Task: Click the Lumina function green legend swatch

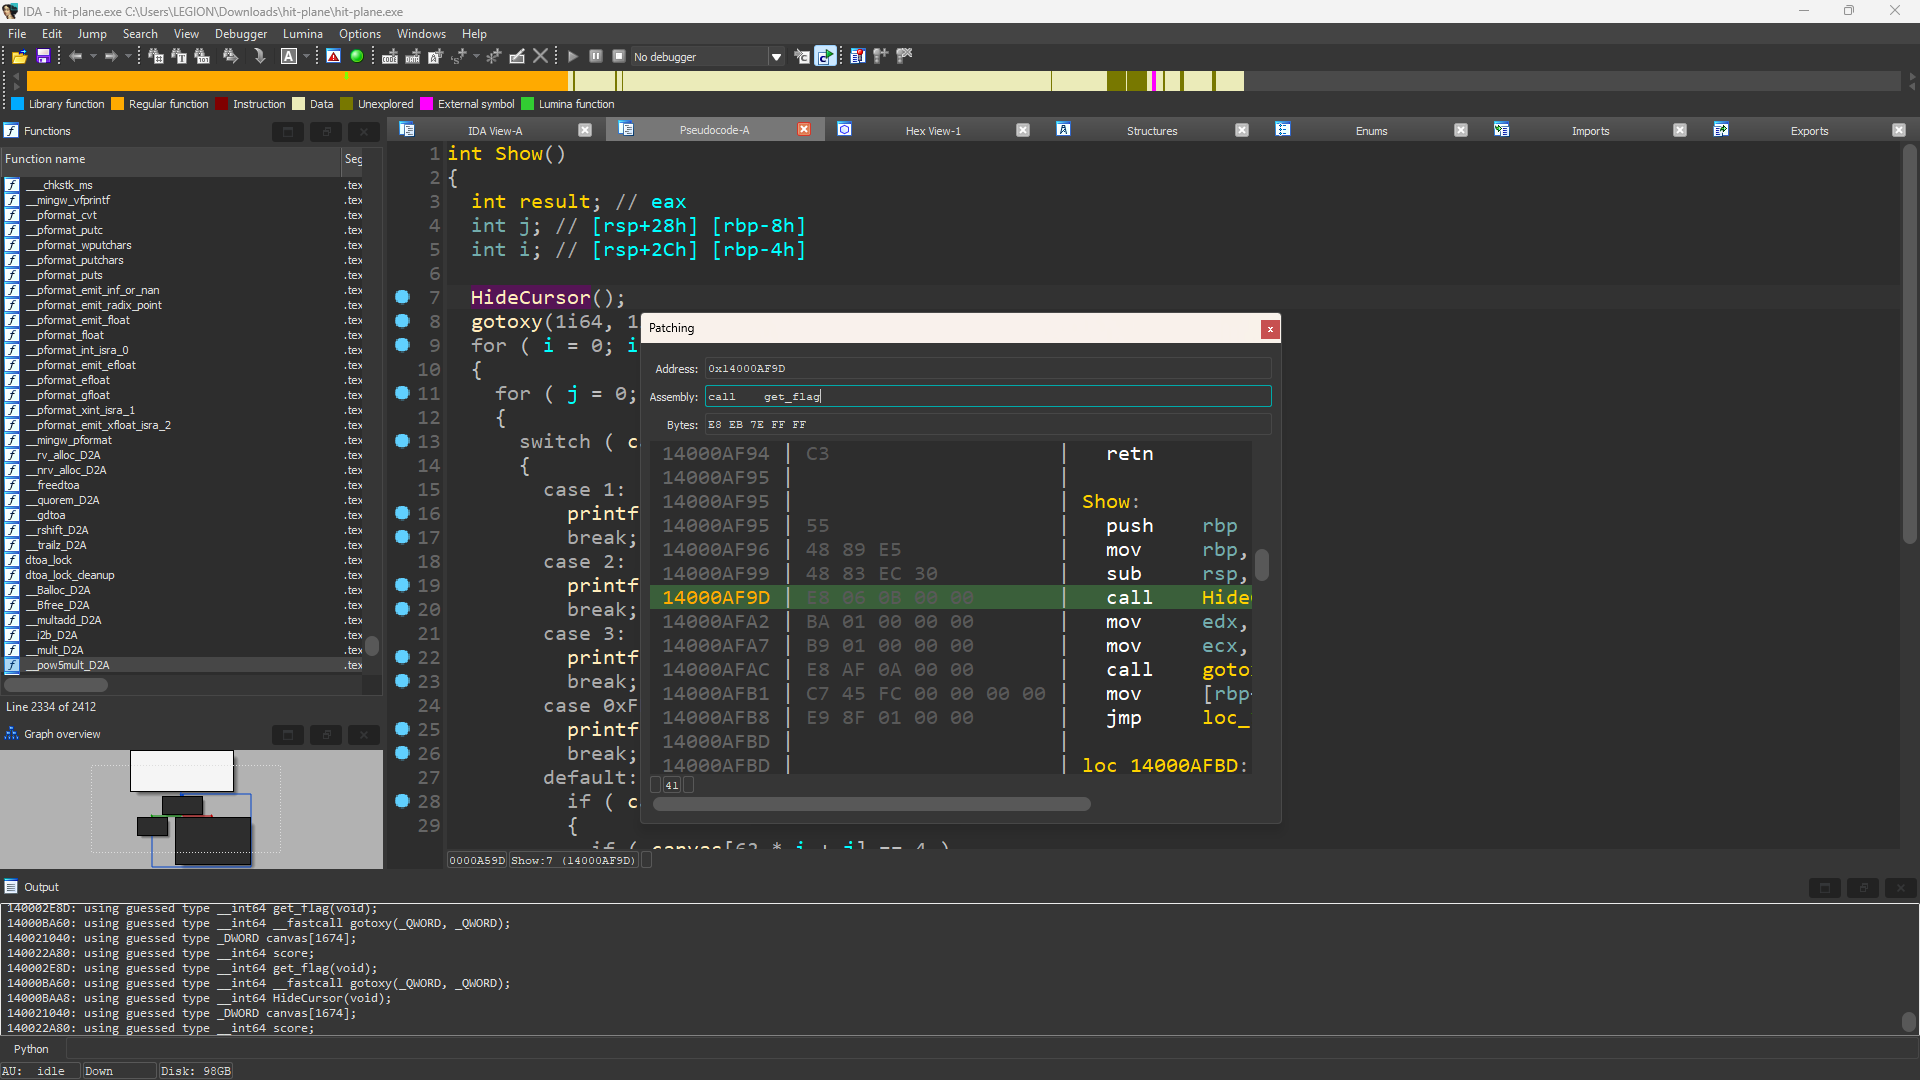Action: click(528, 104)
